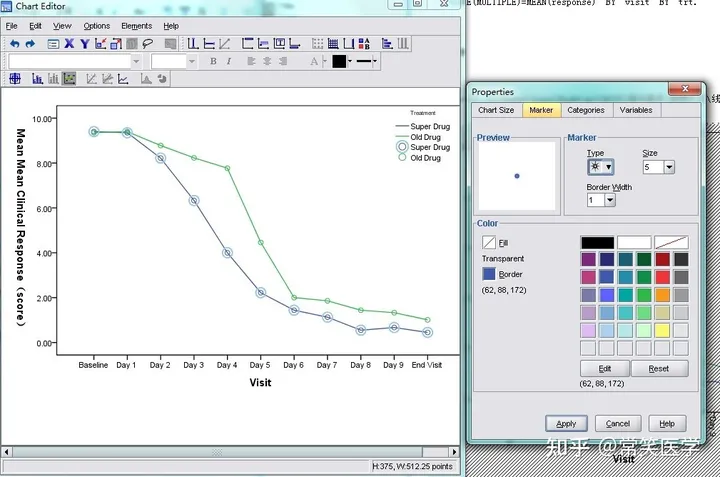Undo the last chart edit
The image size is (720, 477).
(15, 44)
